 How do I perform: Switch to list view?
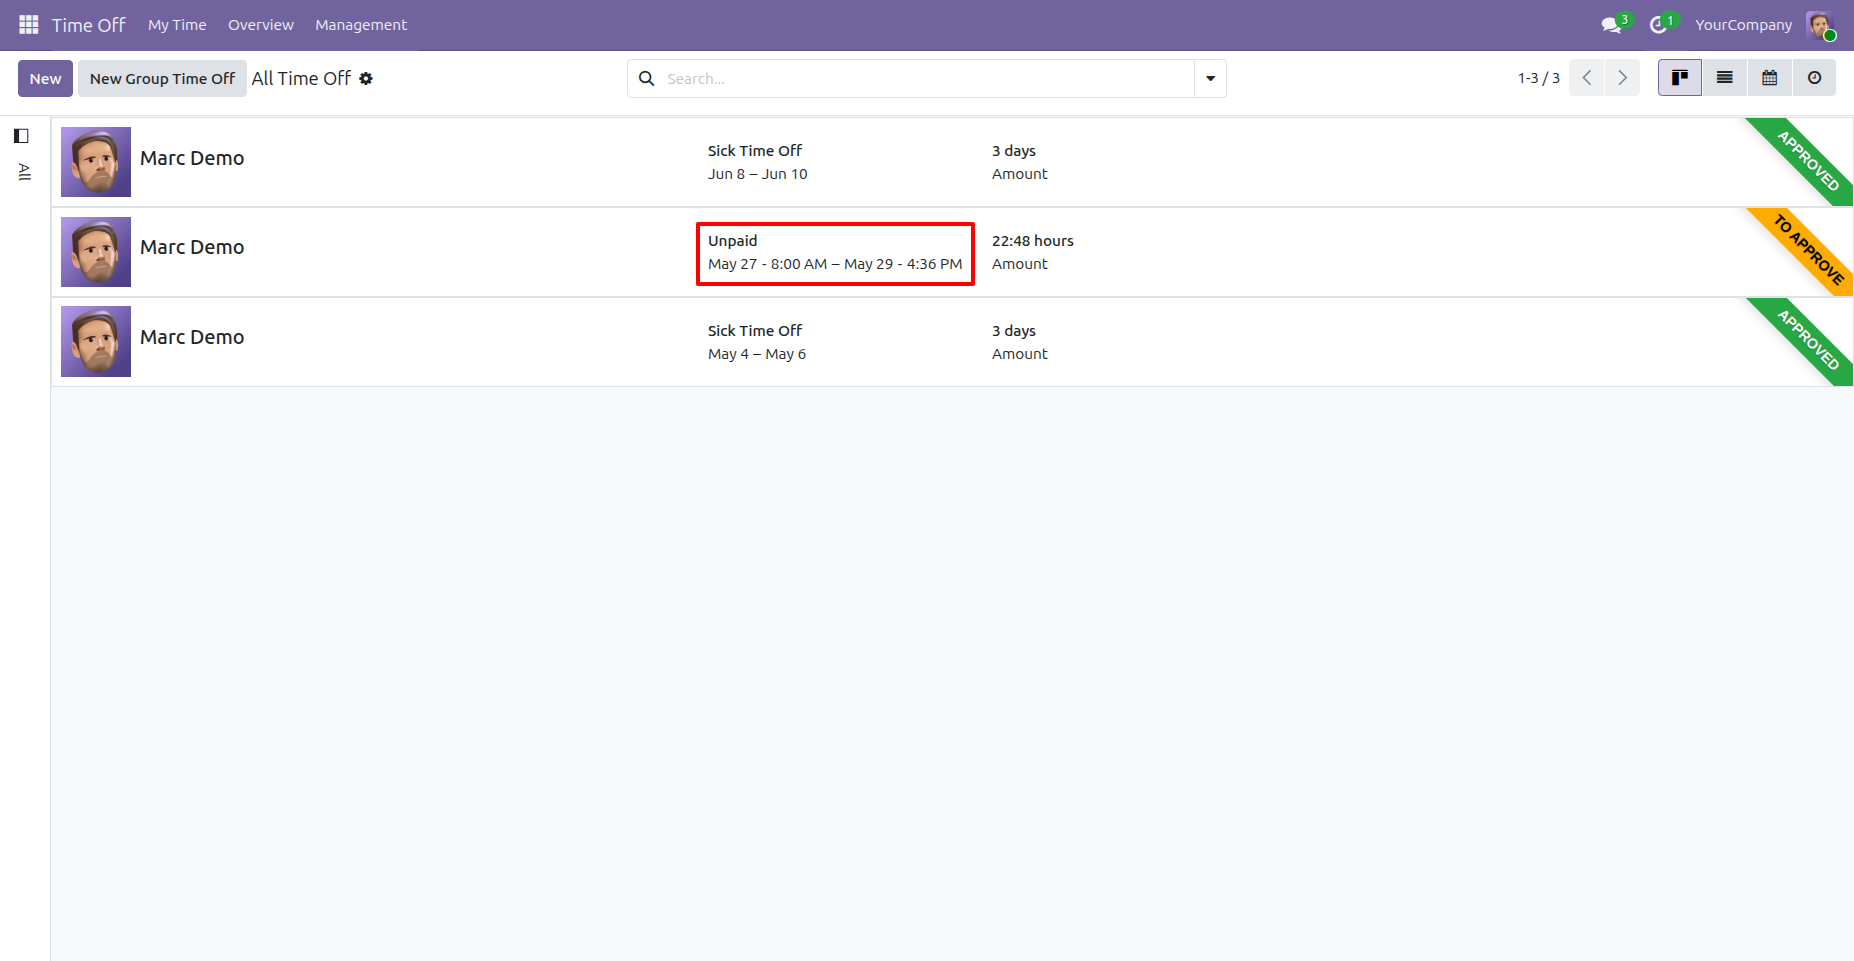tap(1725, 78)
